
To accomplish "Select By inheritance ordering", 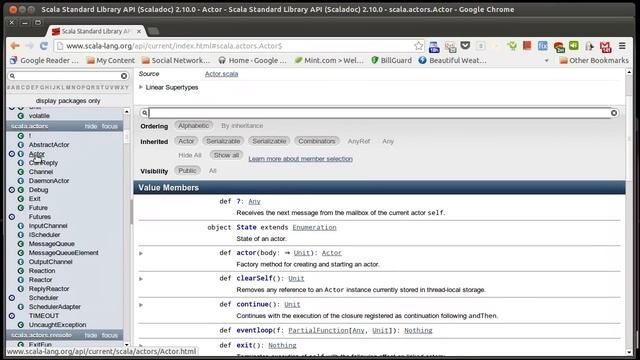I will point(242,126).
